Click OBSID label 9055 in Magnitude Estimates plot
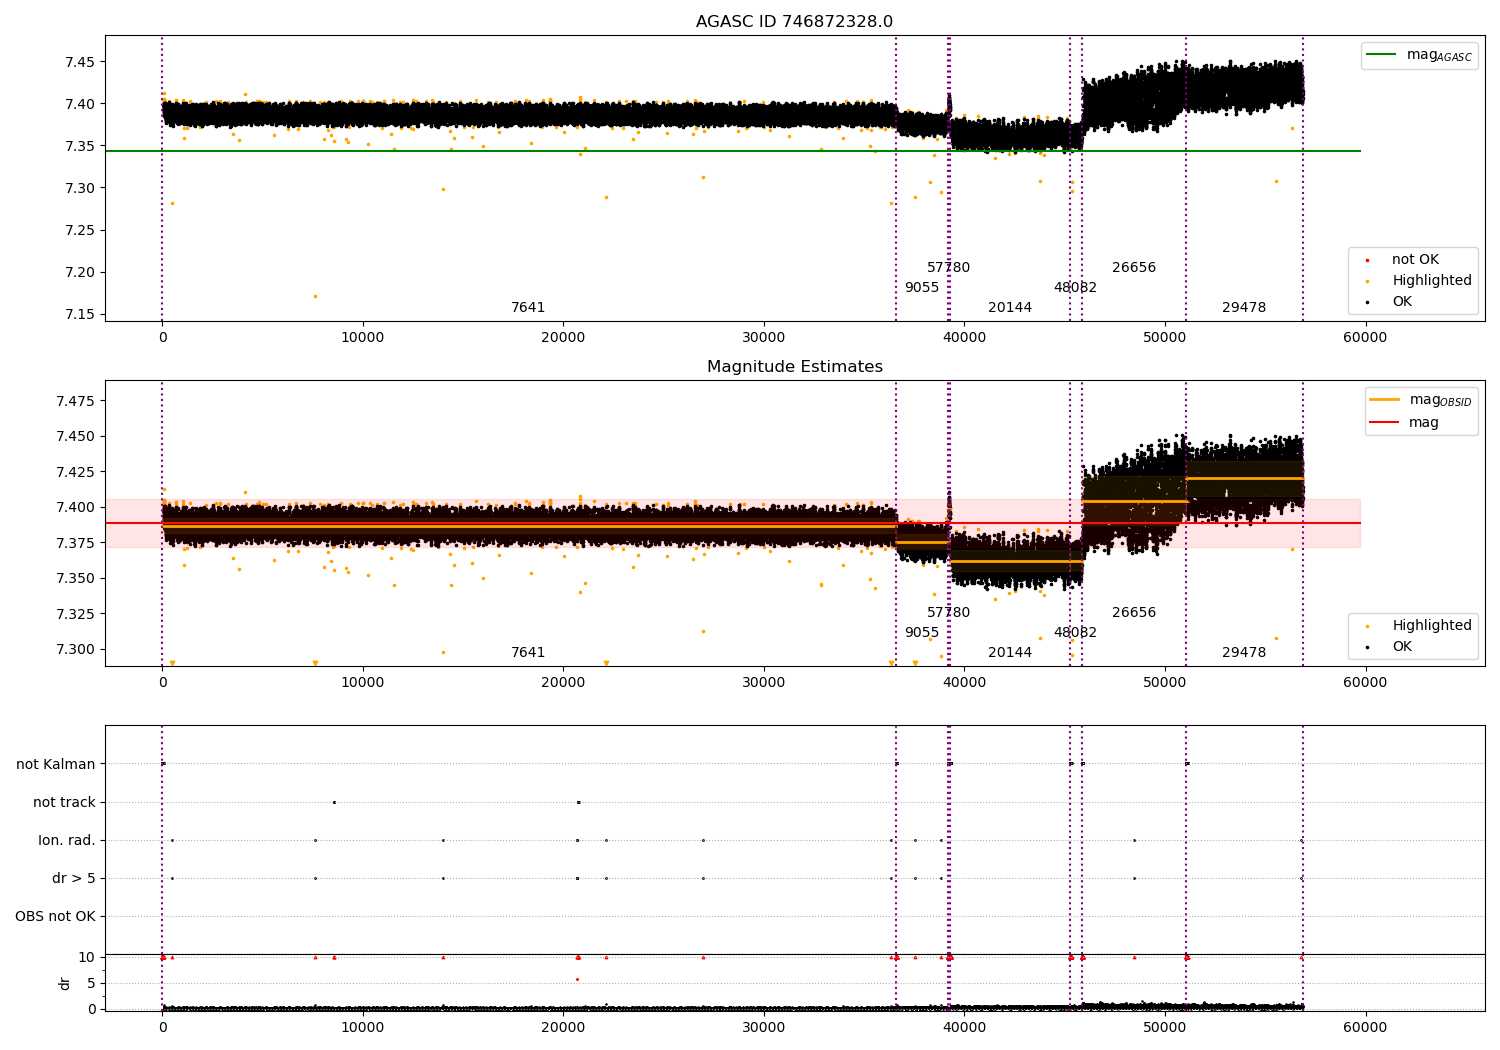Image resolution: width=1500 pixels, height=1050 pixels. 922,633
